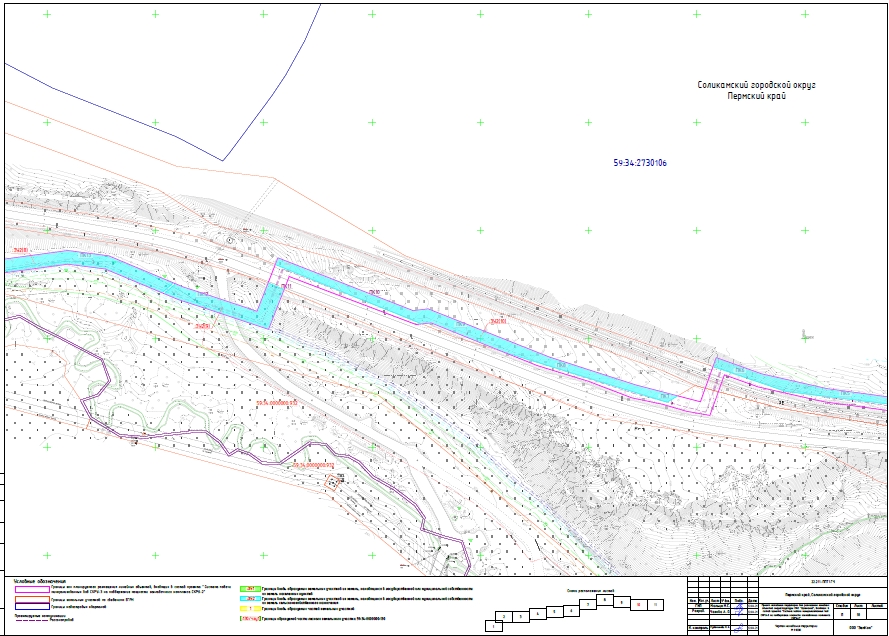The width and height of the screenshot is (889, 636).
Task: Click the "Соликамский городской округ" label
Action: pyautogui.click(x=756, y=85)
